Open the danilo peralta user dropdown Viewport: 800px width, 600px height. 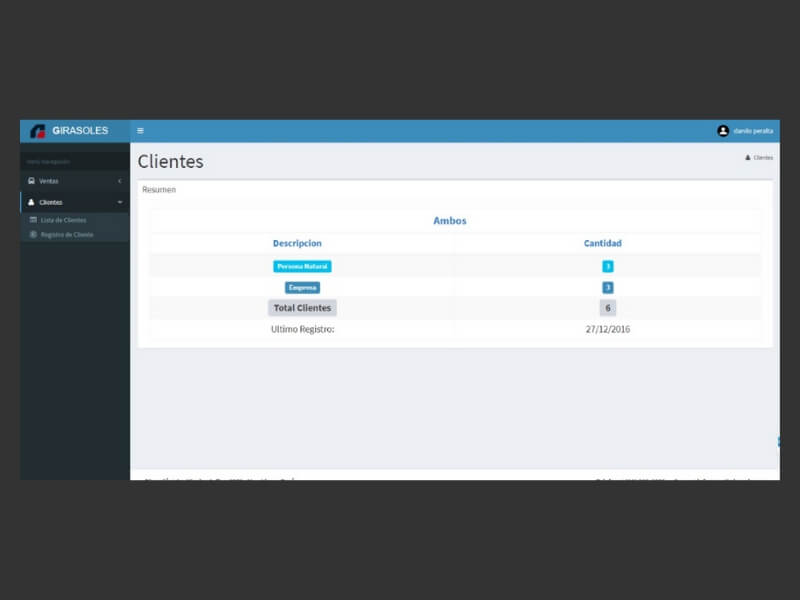click(x=752, y=131)
